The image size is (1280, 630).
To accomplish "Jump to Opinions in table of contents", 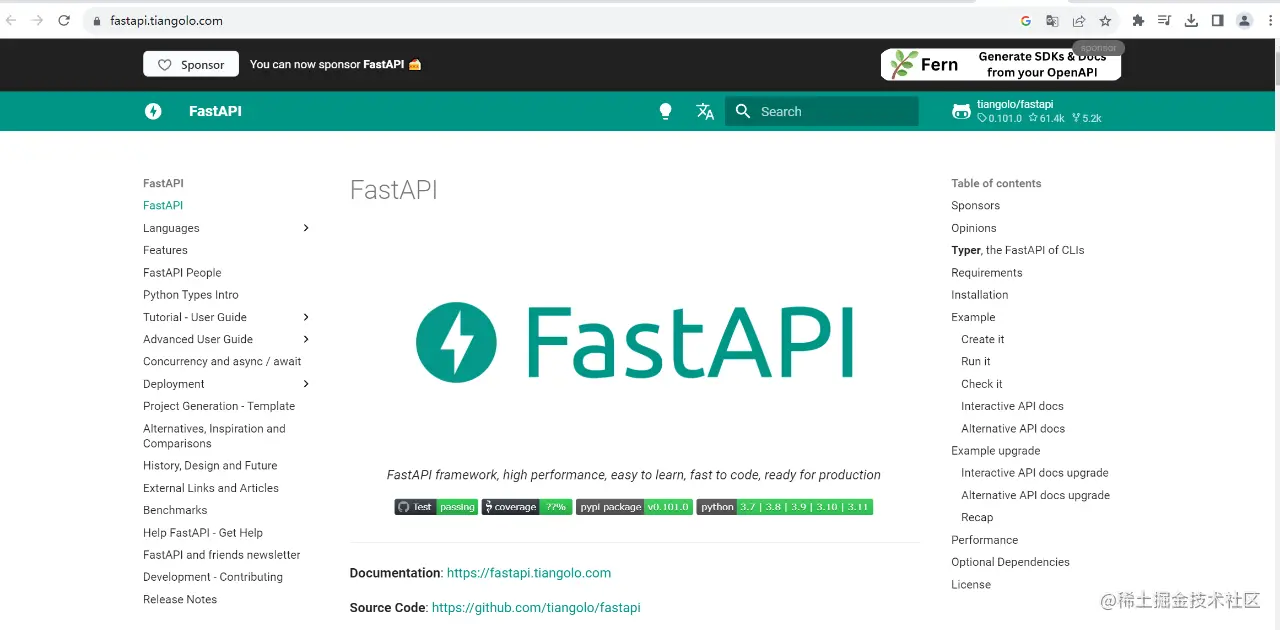I will pos(974,228).
